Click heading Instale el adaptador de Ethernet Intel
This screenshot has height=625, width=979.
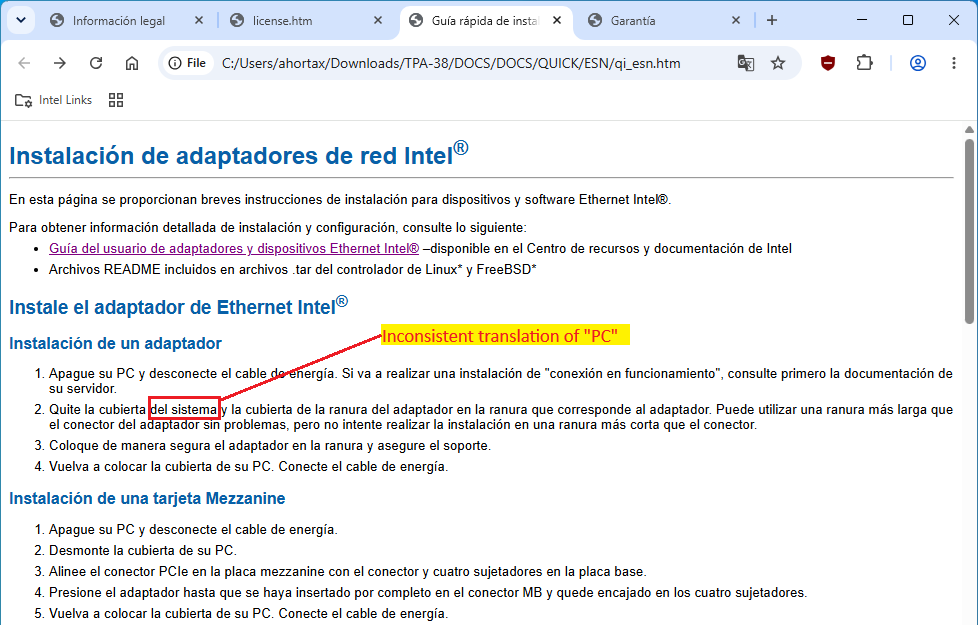tap(179, 306)
